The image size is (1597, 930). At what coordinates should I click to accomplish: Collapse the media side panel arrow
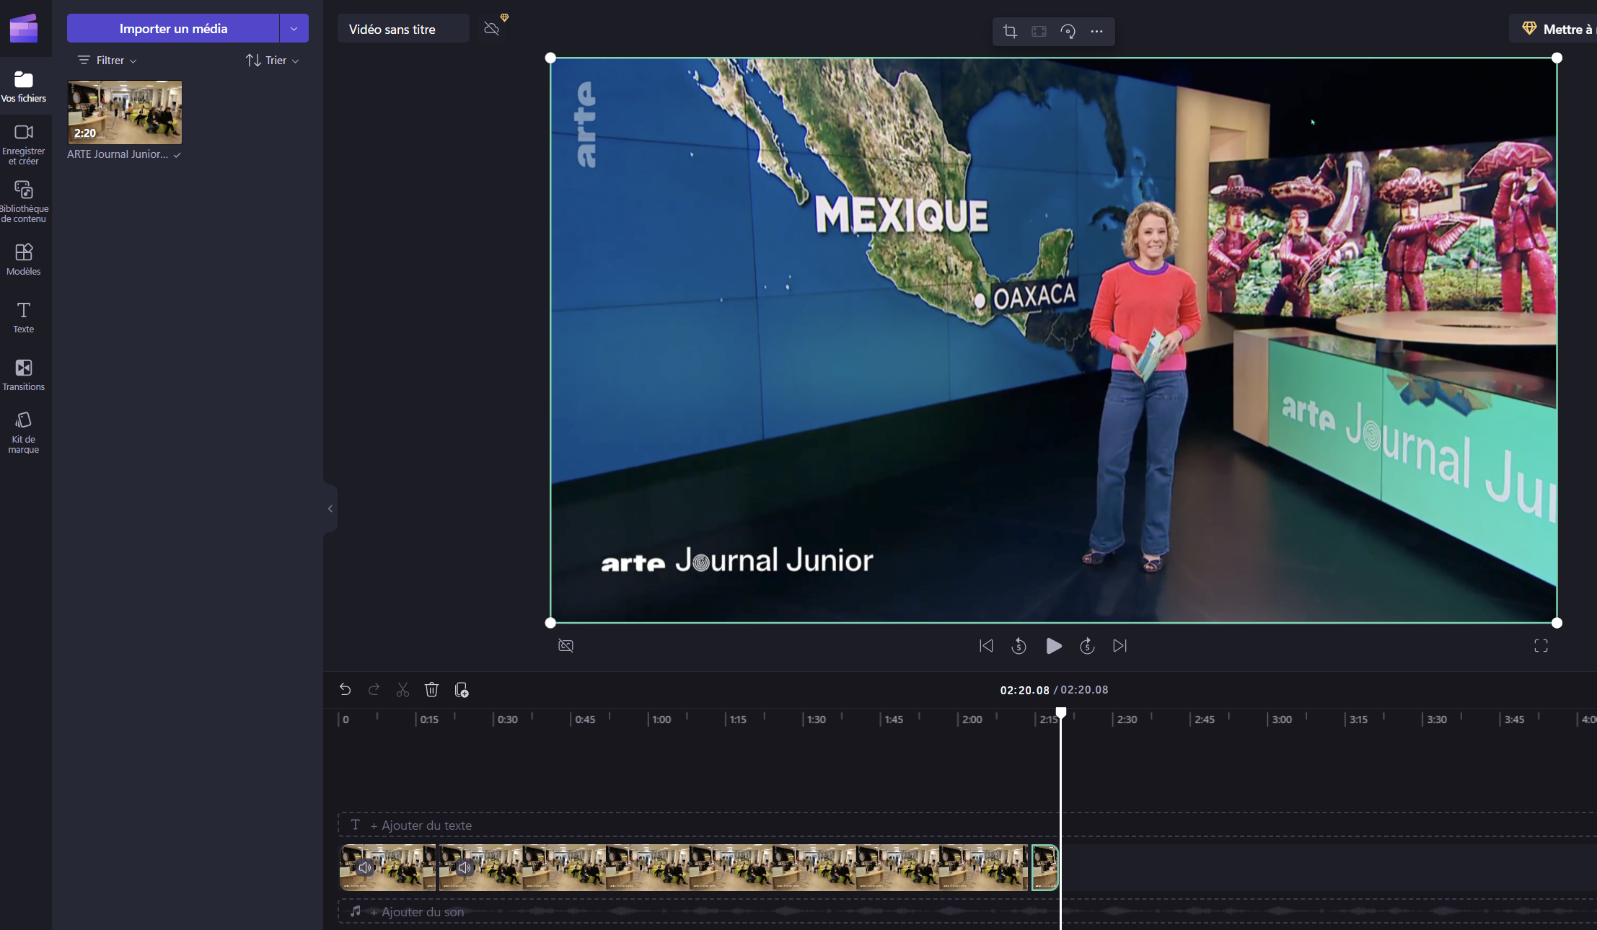coord(330,509)
